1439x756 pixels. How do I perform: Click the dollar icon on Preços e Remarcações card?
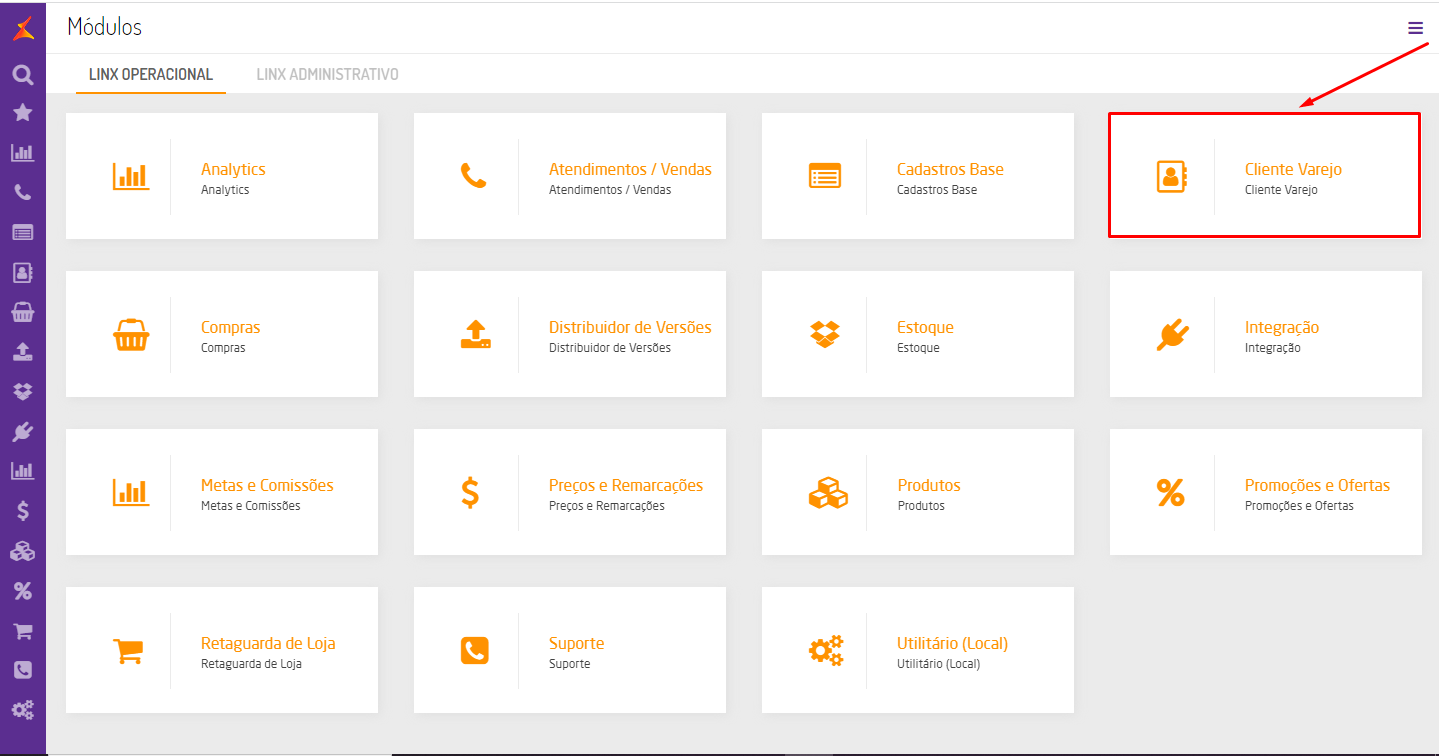(x=470, y=492)
